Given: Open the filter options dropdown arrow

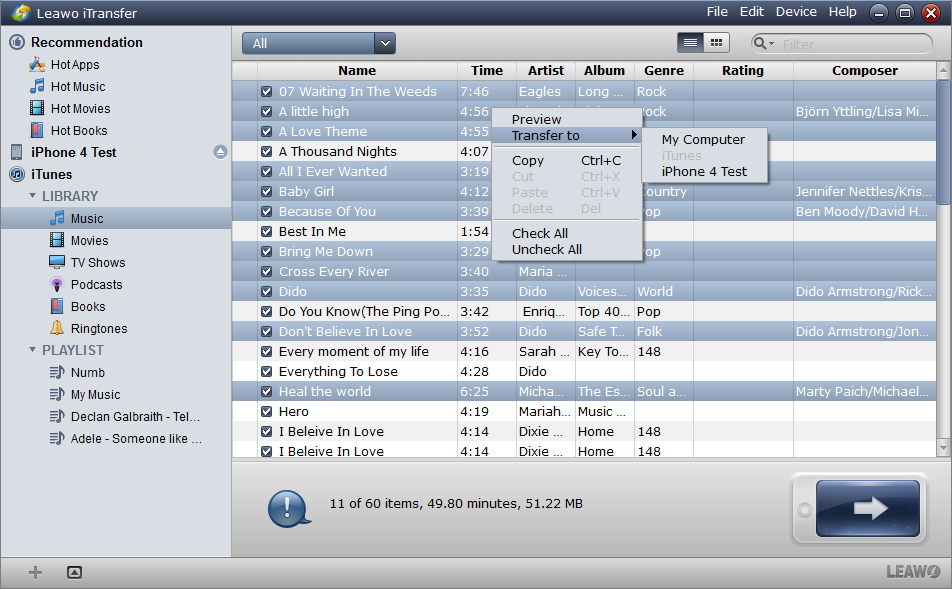Looking at the screenshot, I should [771, 44].
